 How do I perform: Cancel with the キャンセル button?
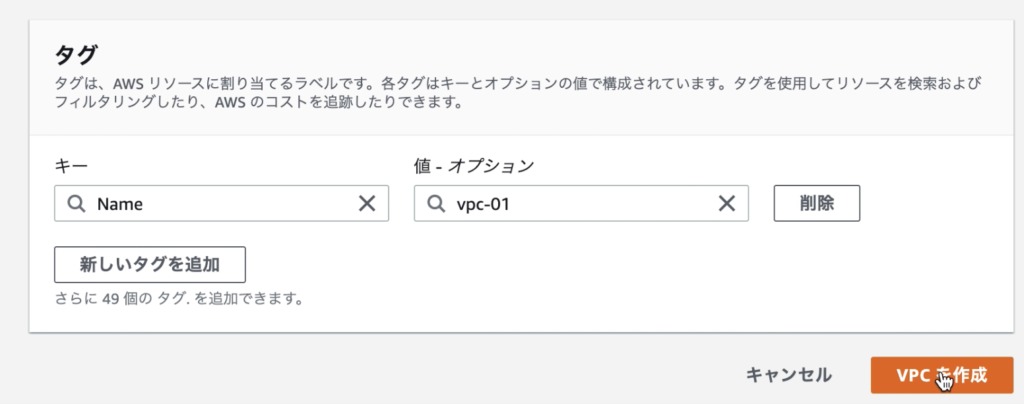(789, 375)
